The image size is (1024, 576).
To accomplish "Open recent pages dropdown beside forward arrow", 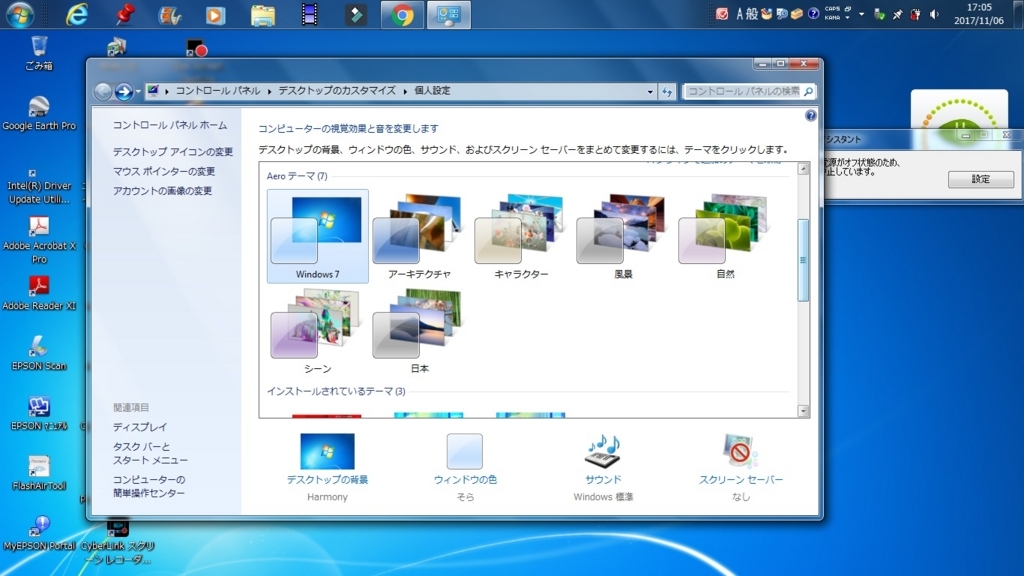I will [x=138, y=91].
